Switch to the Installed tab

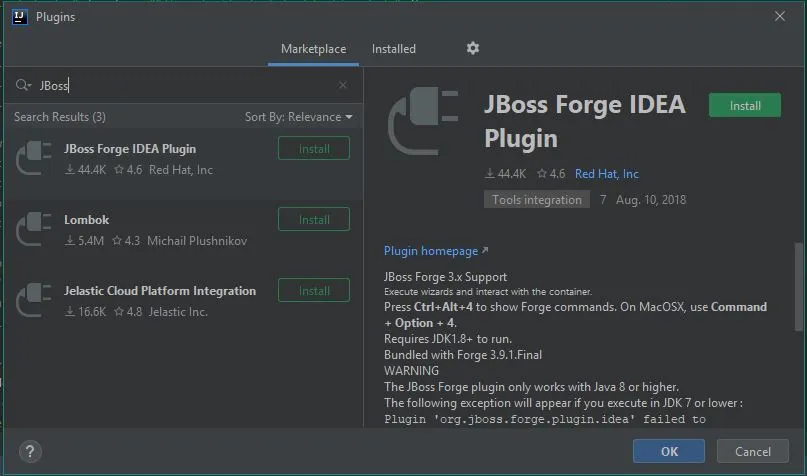(394, 49)
